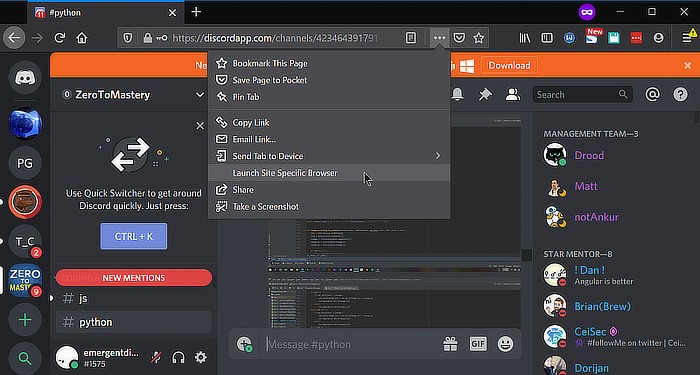Image resolution: width=700 pixels, height=375 pixels.
Task: Reload the page
Action: coord(59,38)
